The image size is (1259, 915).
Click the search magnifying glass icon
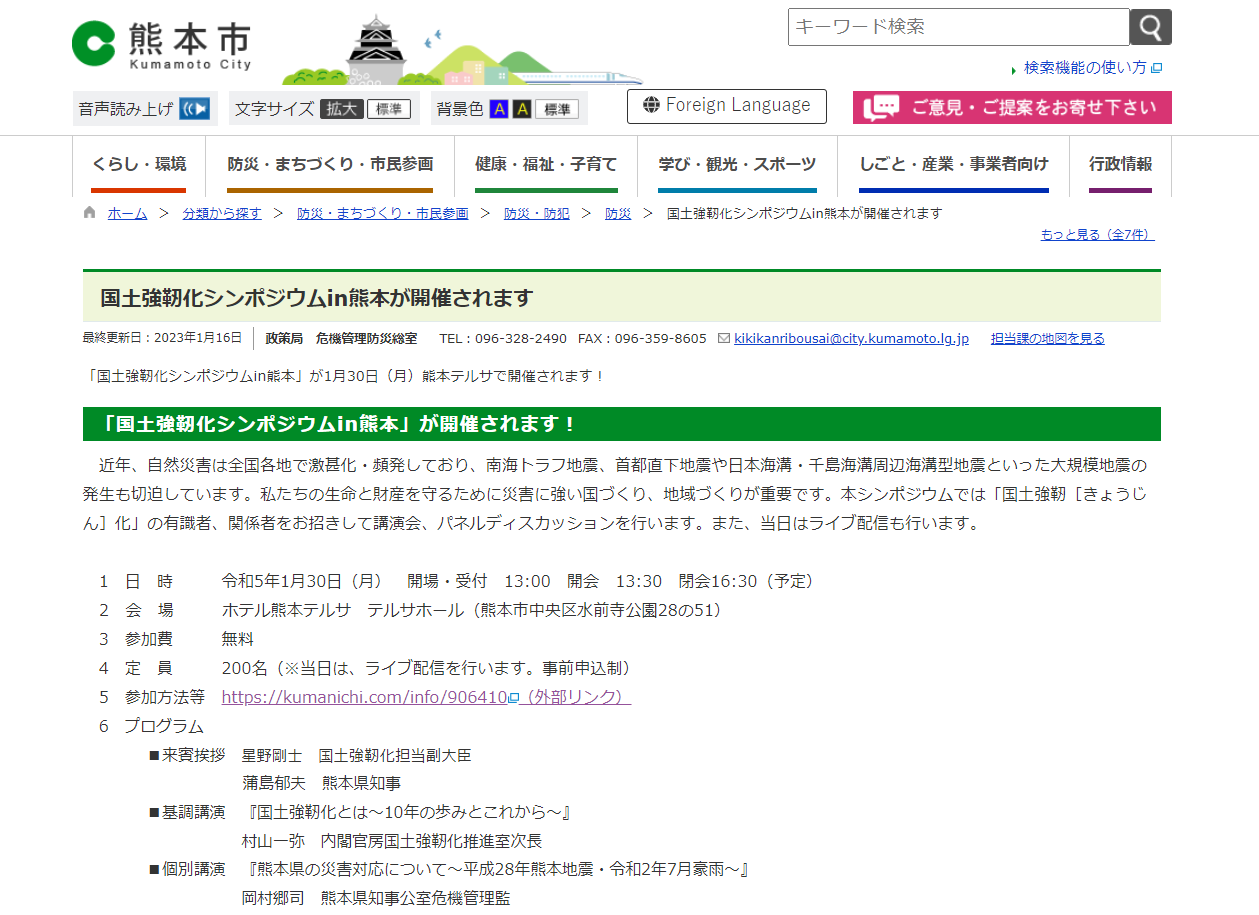pos(1149,27)
